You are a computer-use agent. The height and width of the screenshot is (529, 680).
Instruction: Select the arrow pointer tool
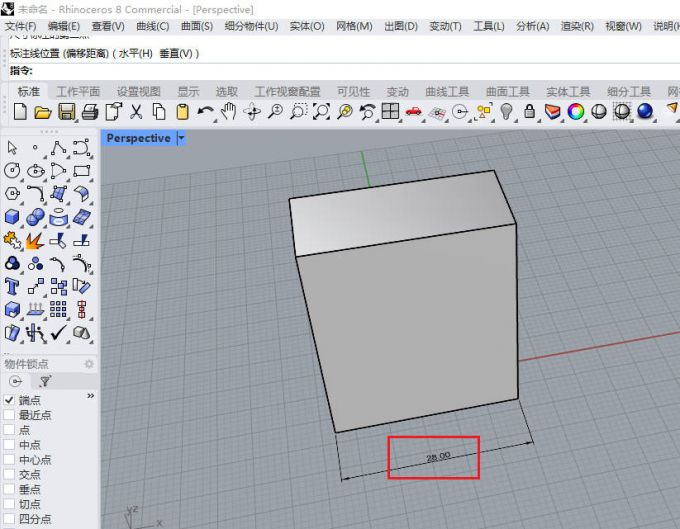[12, 148]
